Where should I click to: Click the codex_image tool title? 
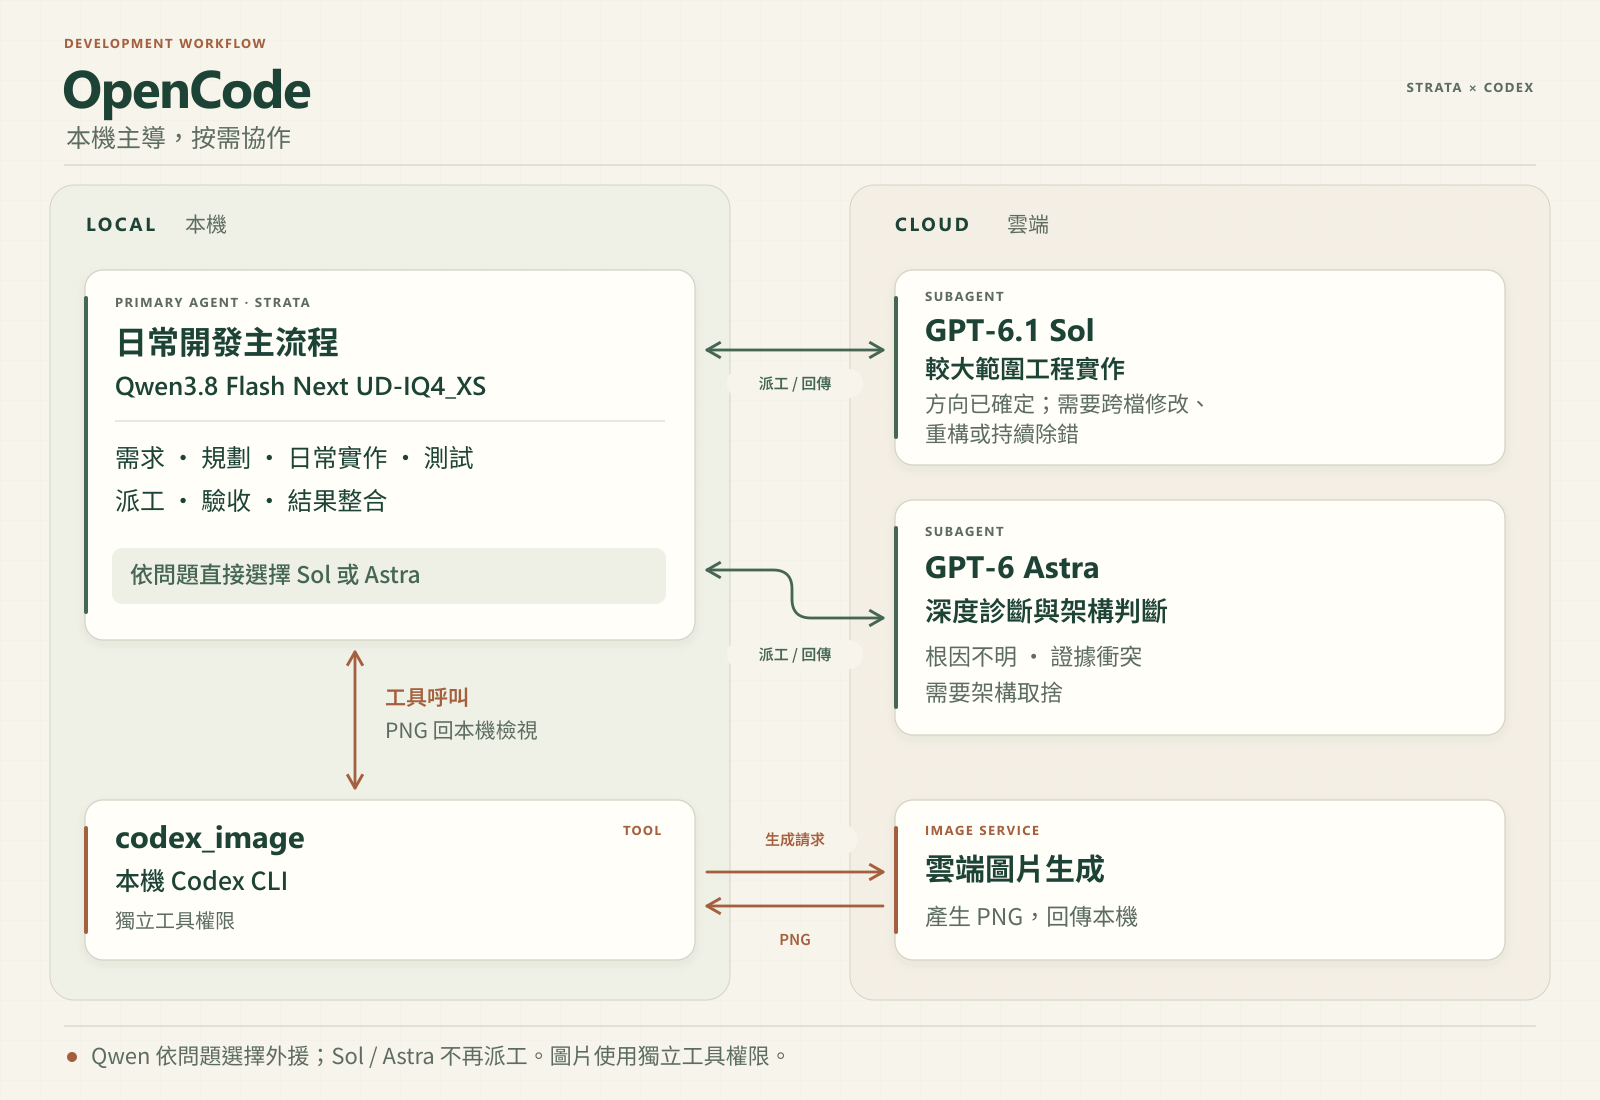tap(210, 838)
